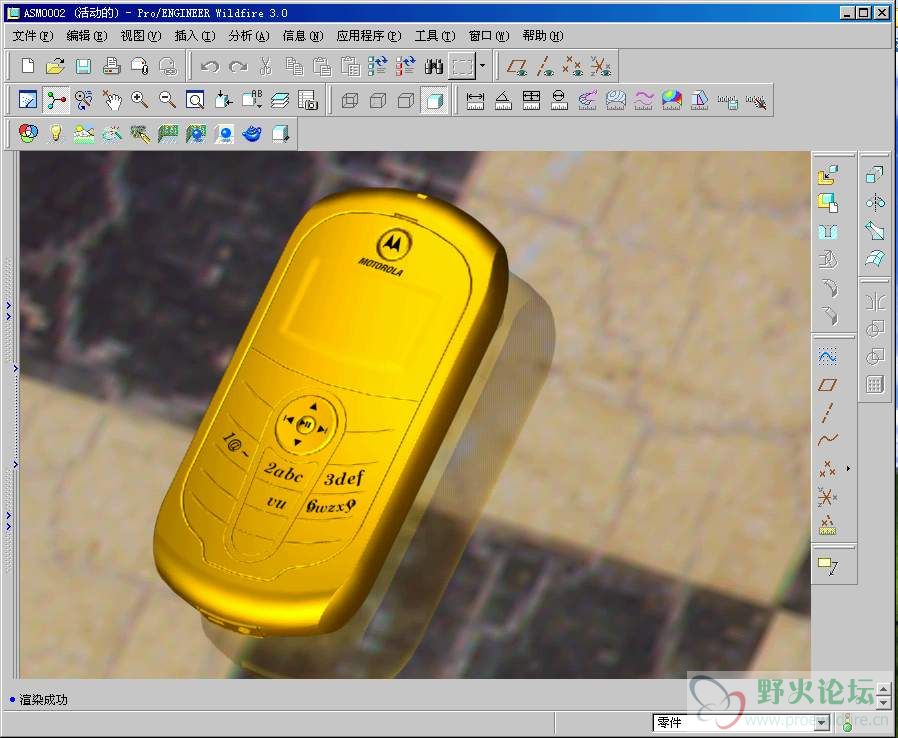Viewport: 898px width, 738px height.
Task: Open the color wheel appearance editor
Action: pyautogui.click(x=28, y=133)
